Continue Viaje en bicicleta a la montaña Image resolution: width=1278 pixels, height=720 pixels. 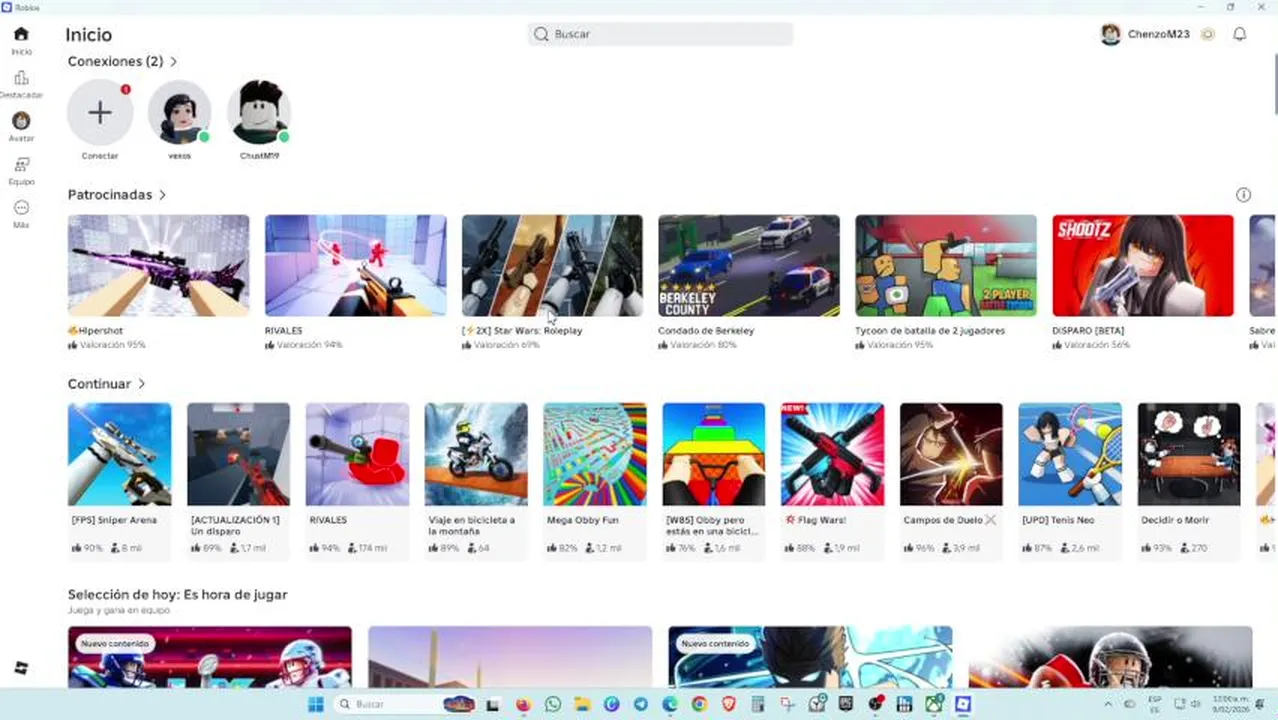[476, 454]
